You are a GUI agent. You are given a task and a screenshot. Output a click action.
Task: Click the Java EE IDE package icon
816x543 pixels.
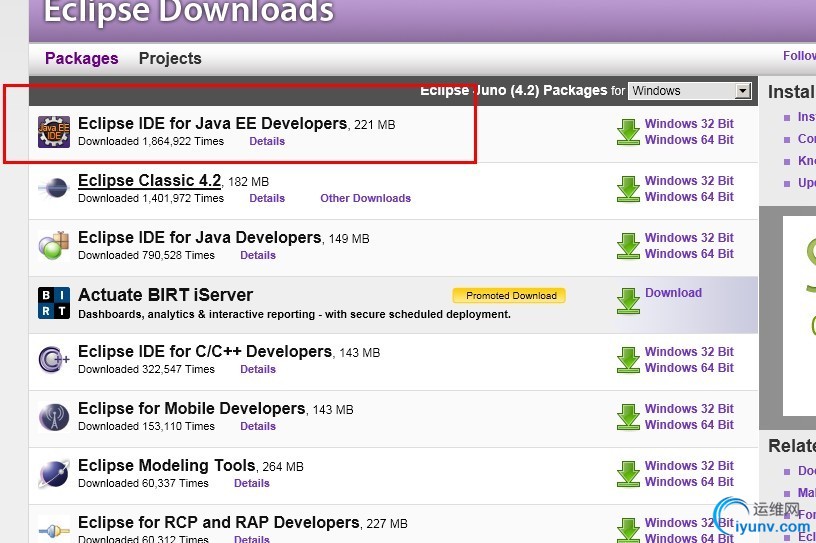pos(54,132)
